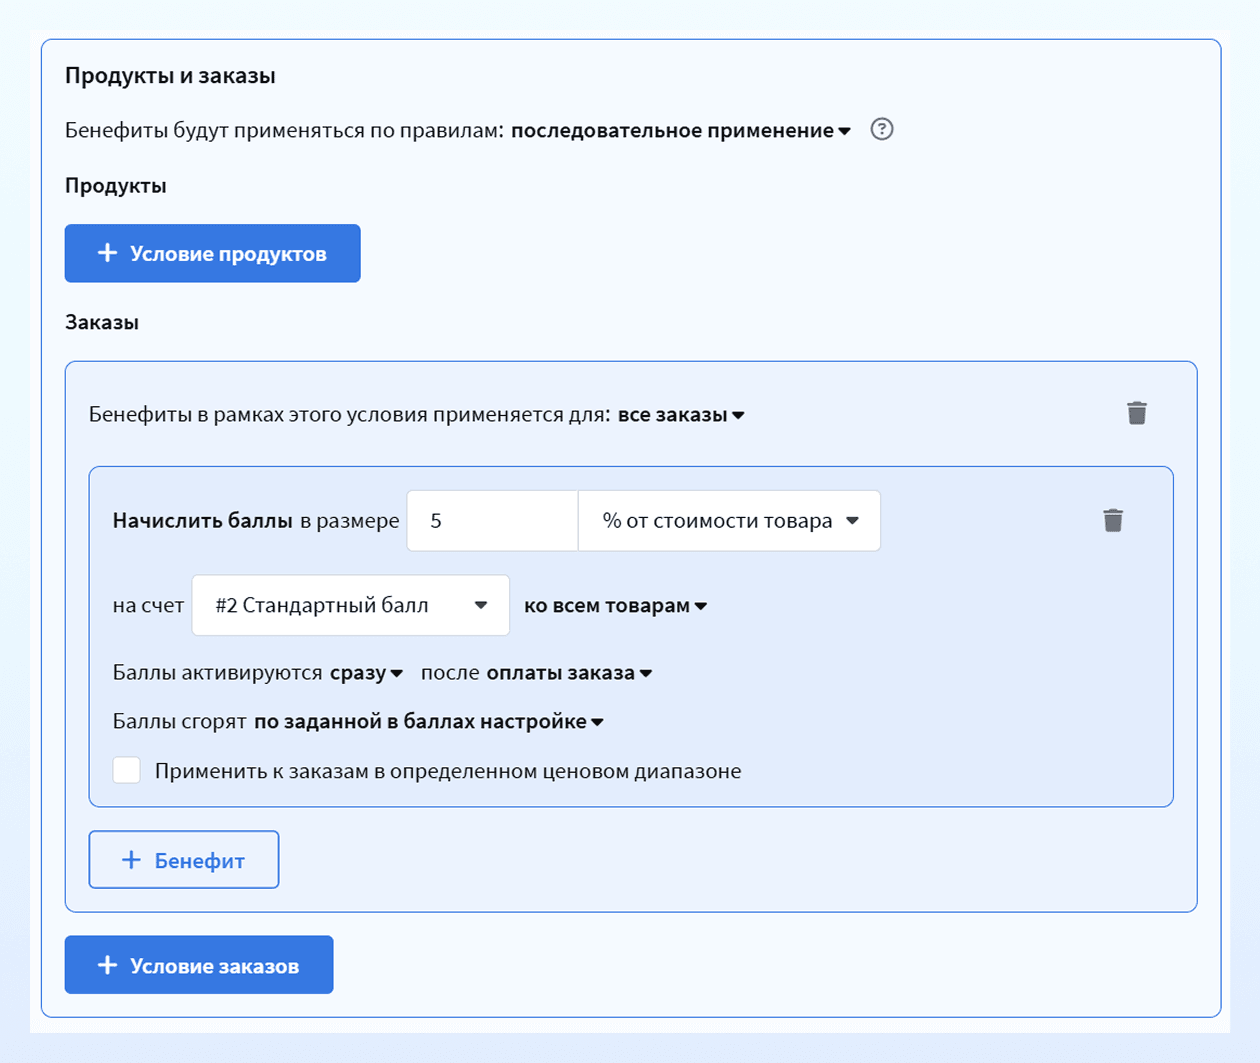The image size is (1260, 1063).
Task: Enable 'Применить к заказам в определенном ценовом диапазоне' checkbox
Action: pyautogui.click(x=127, y=770)
